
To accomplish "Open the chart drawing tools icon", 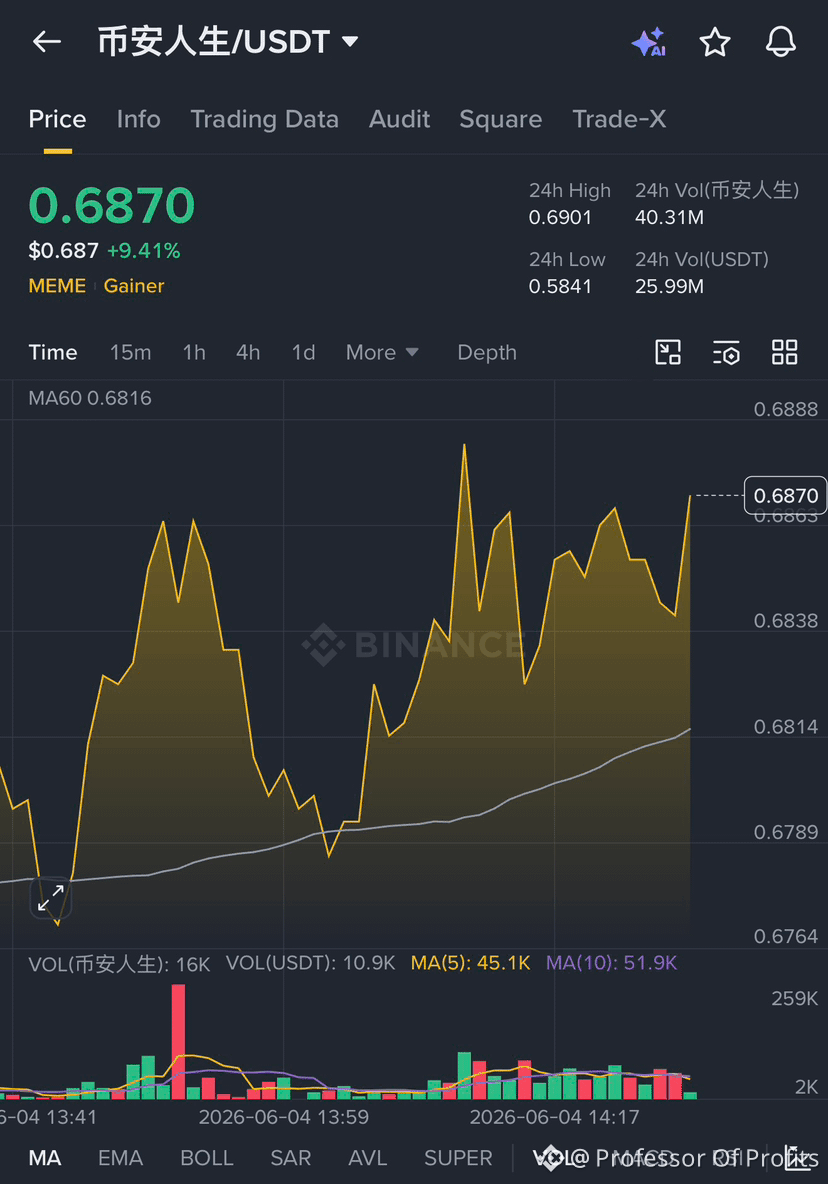I will (x=668, y=353).
